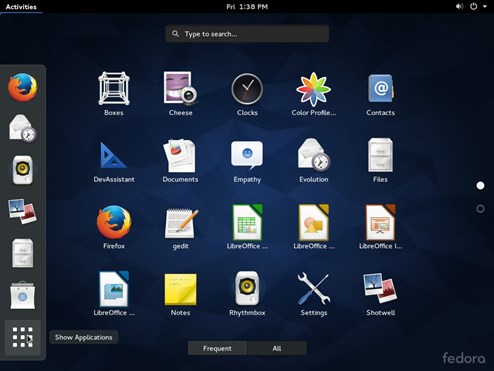
Task: Switch to second app page indicator
Action: click(480, 209)
